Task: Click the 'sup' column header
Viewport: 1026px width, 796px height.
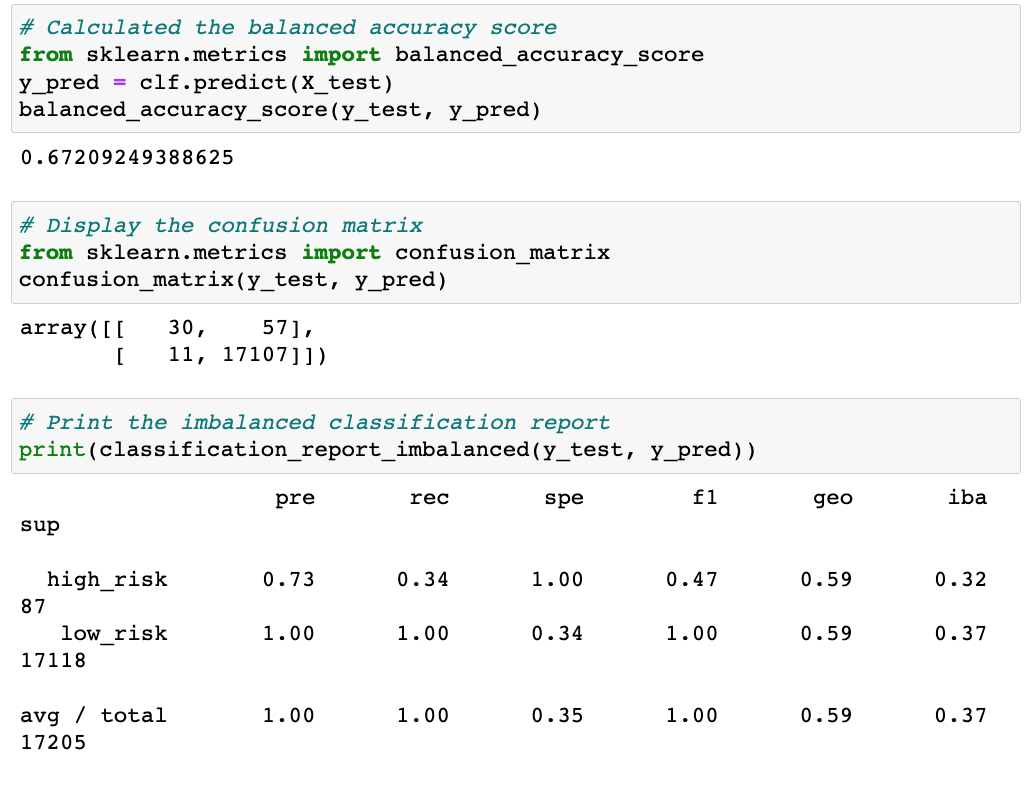Action: (x=40, y=526)
